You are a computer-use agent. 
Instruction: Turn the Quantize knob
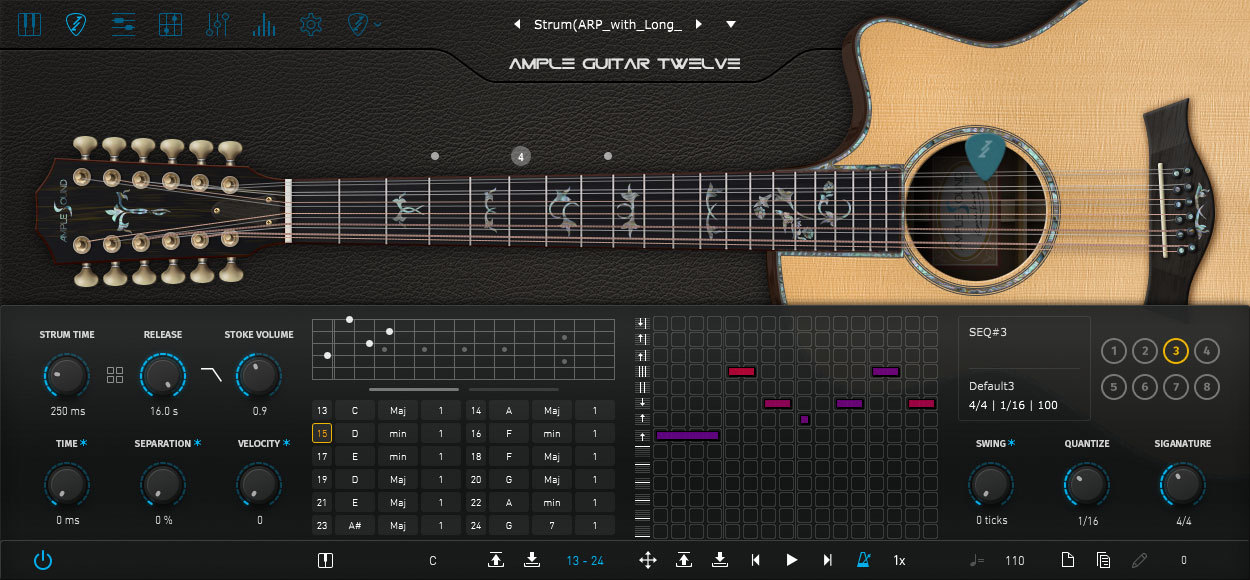point(1086,485)
